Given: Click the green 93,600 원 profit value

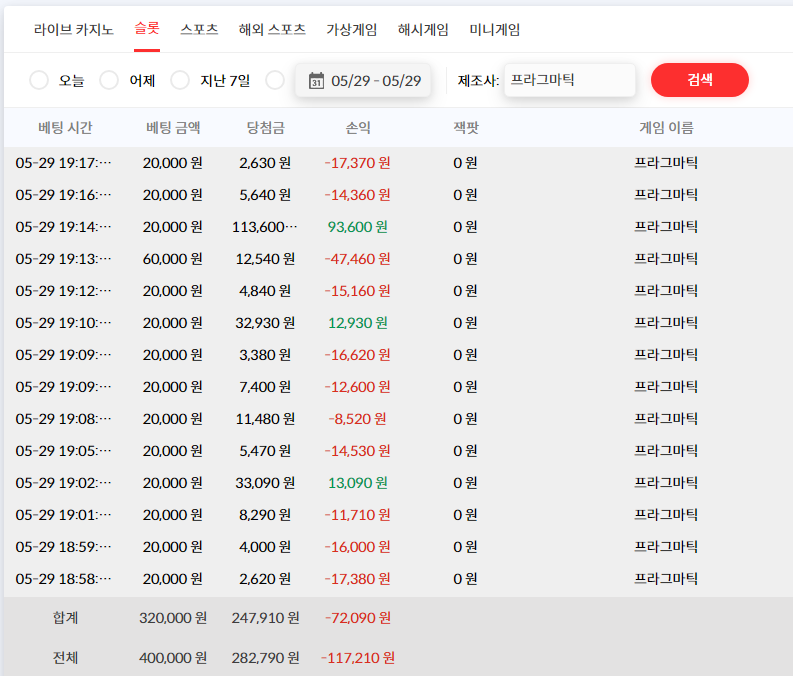Looking at the screenshot, I should tap(358, 227).
